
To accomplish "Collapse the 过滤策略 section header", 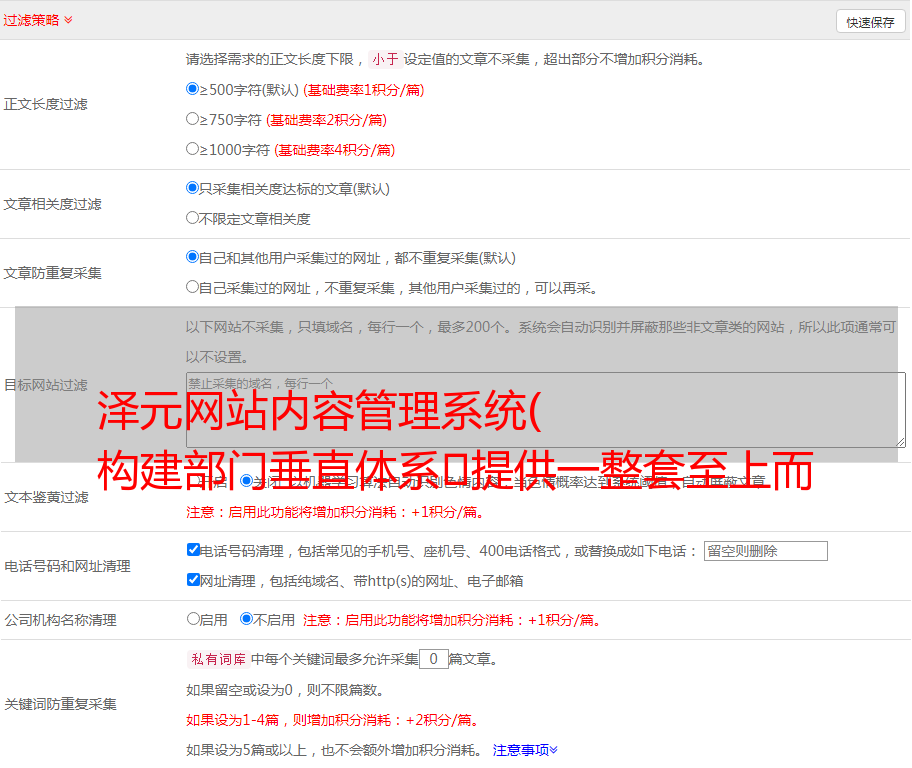I will 38,20.
